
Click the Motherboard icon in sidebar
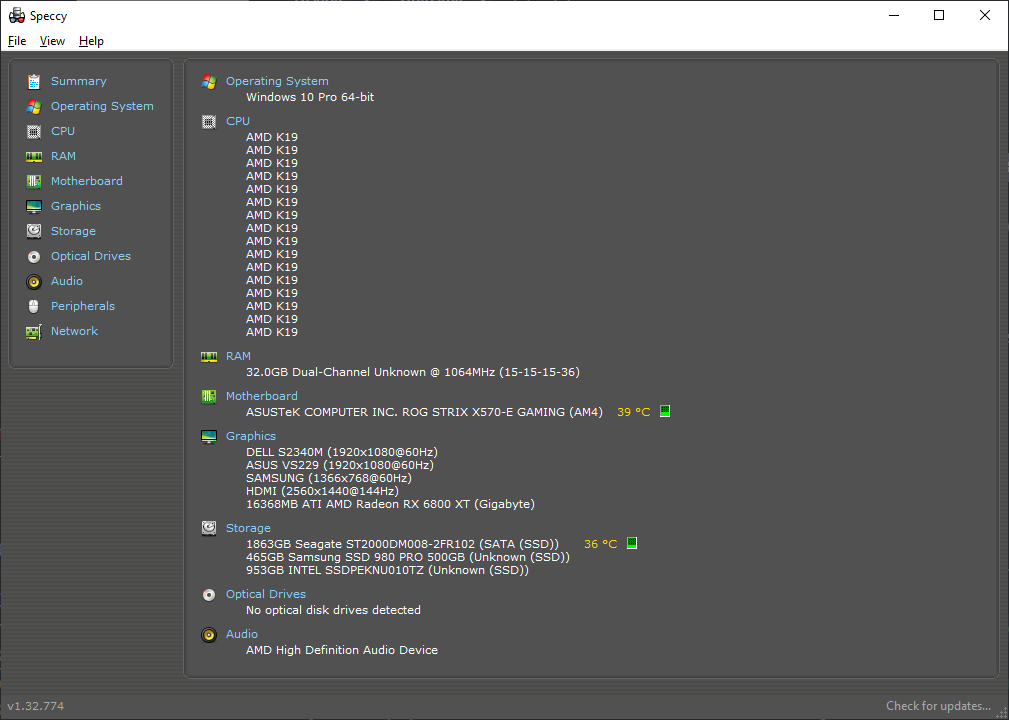click(34, 181)
